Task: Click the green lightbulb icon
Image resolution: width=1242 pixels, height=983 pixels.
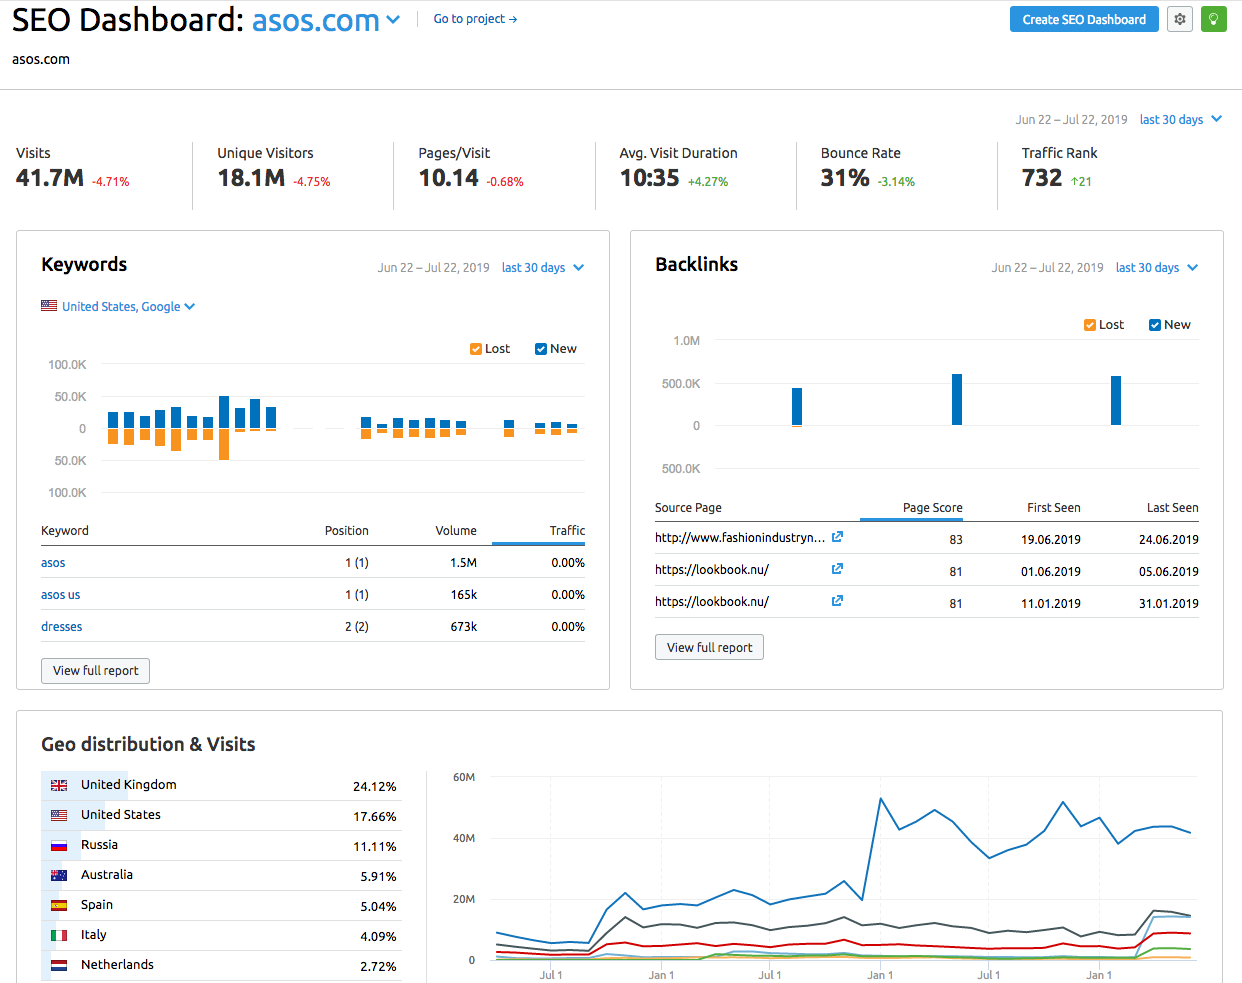Action: 1213,19
